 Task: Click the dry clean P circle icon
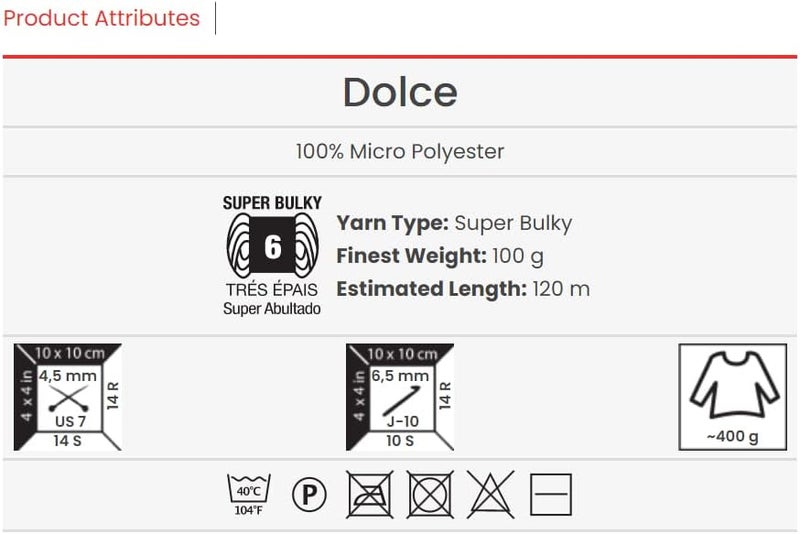pos(310,495)
